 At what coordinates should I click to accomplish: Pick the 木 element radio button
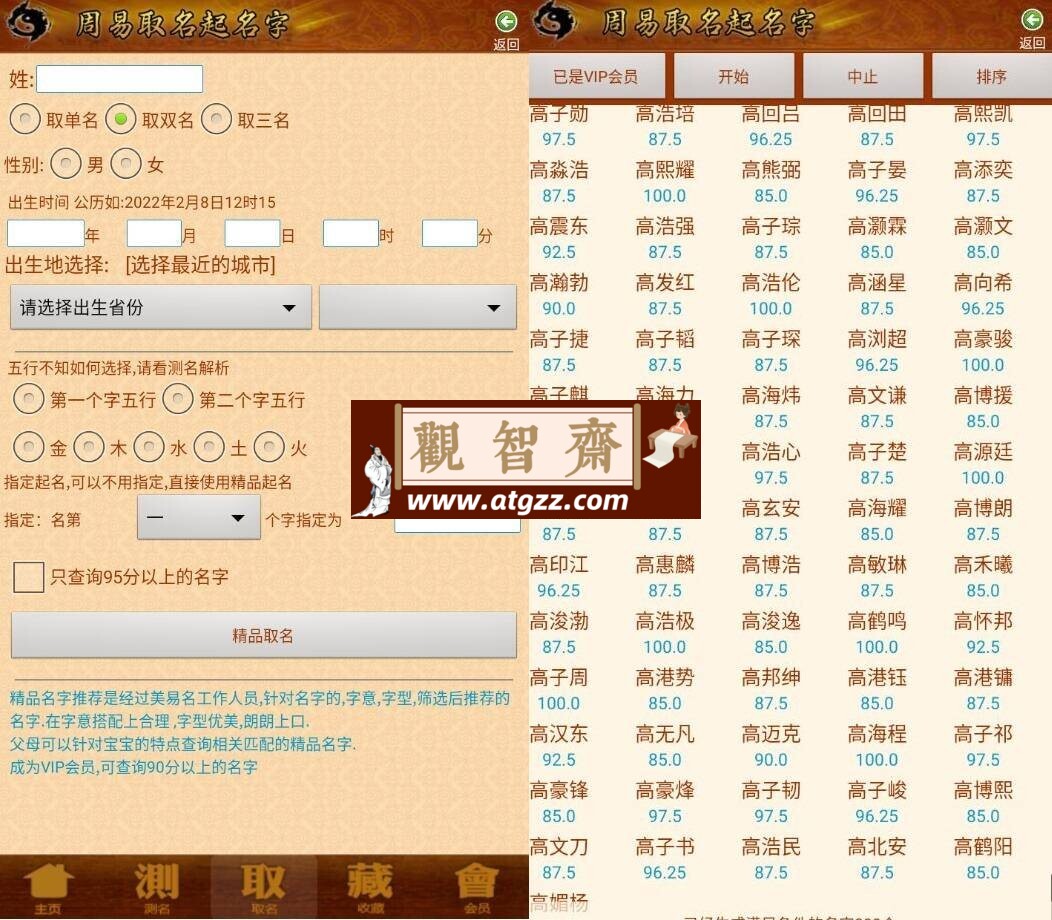click(89, 447)
